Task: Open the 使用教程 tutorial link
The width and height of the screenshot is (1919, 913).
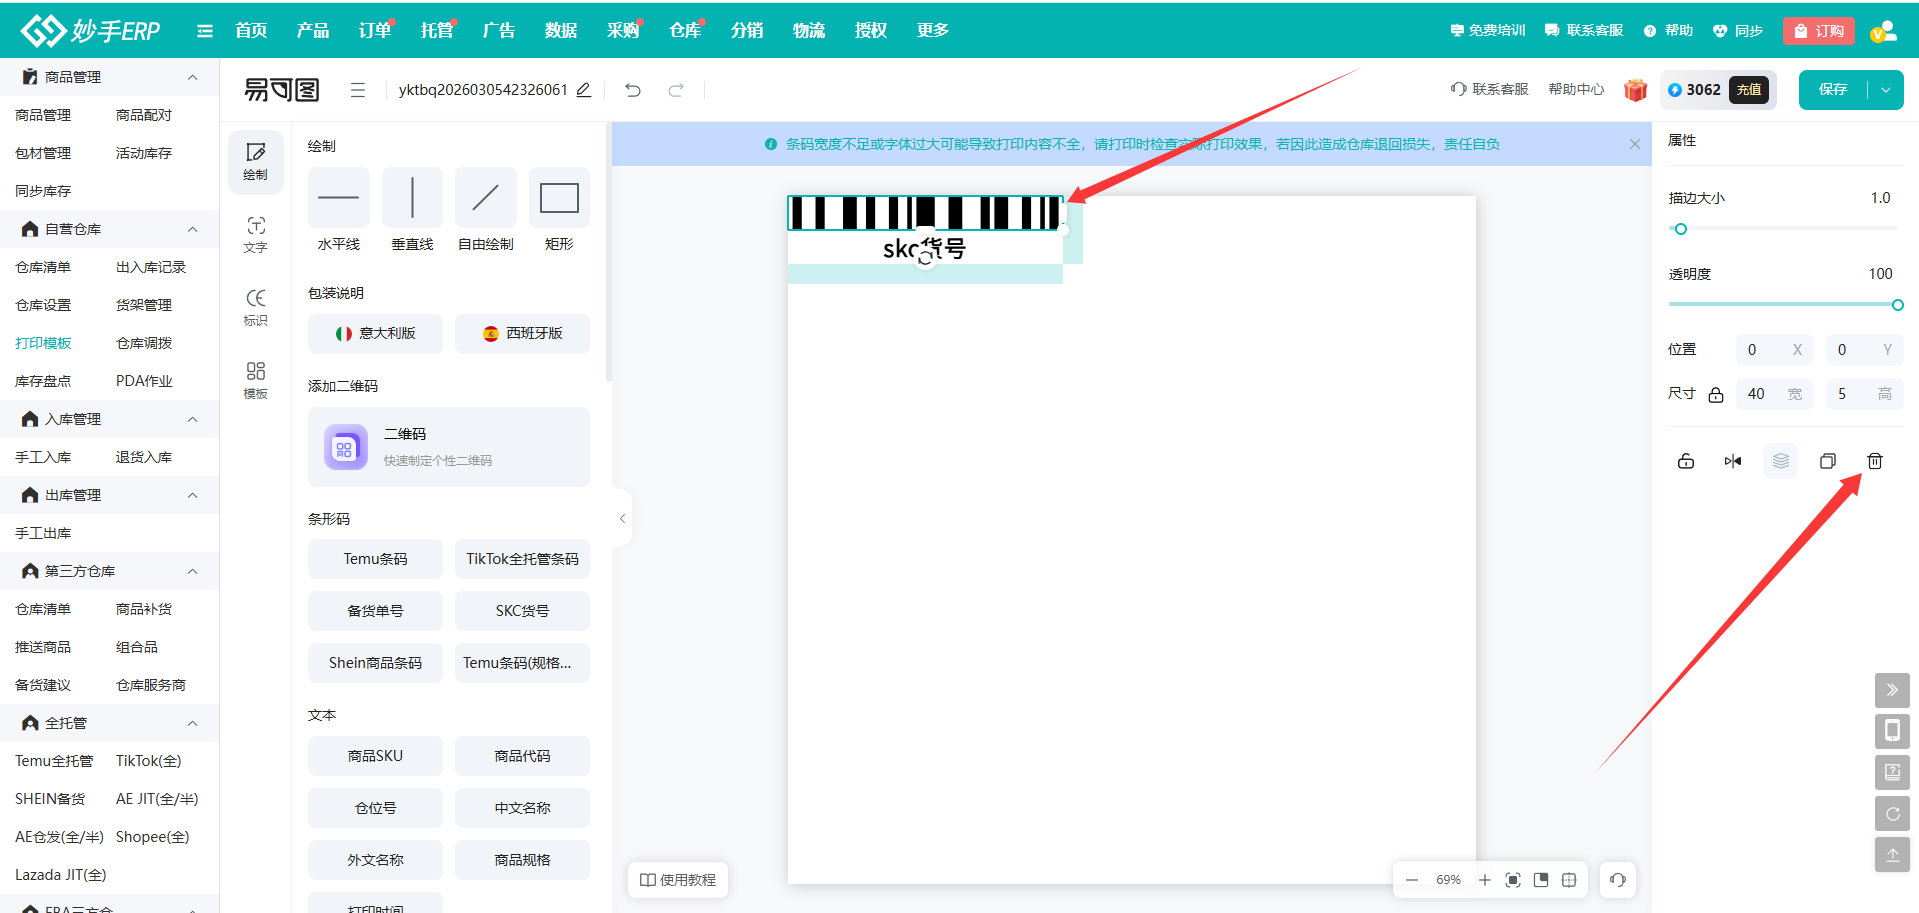Action: pyautogui.click(x=678, y=880)
